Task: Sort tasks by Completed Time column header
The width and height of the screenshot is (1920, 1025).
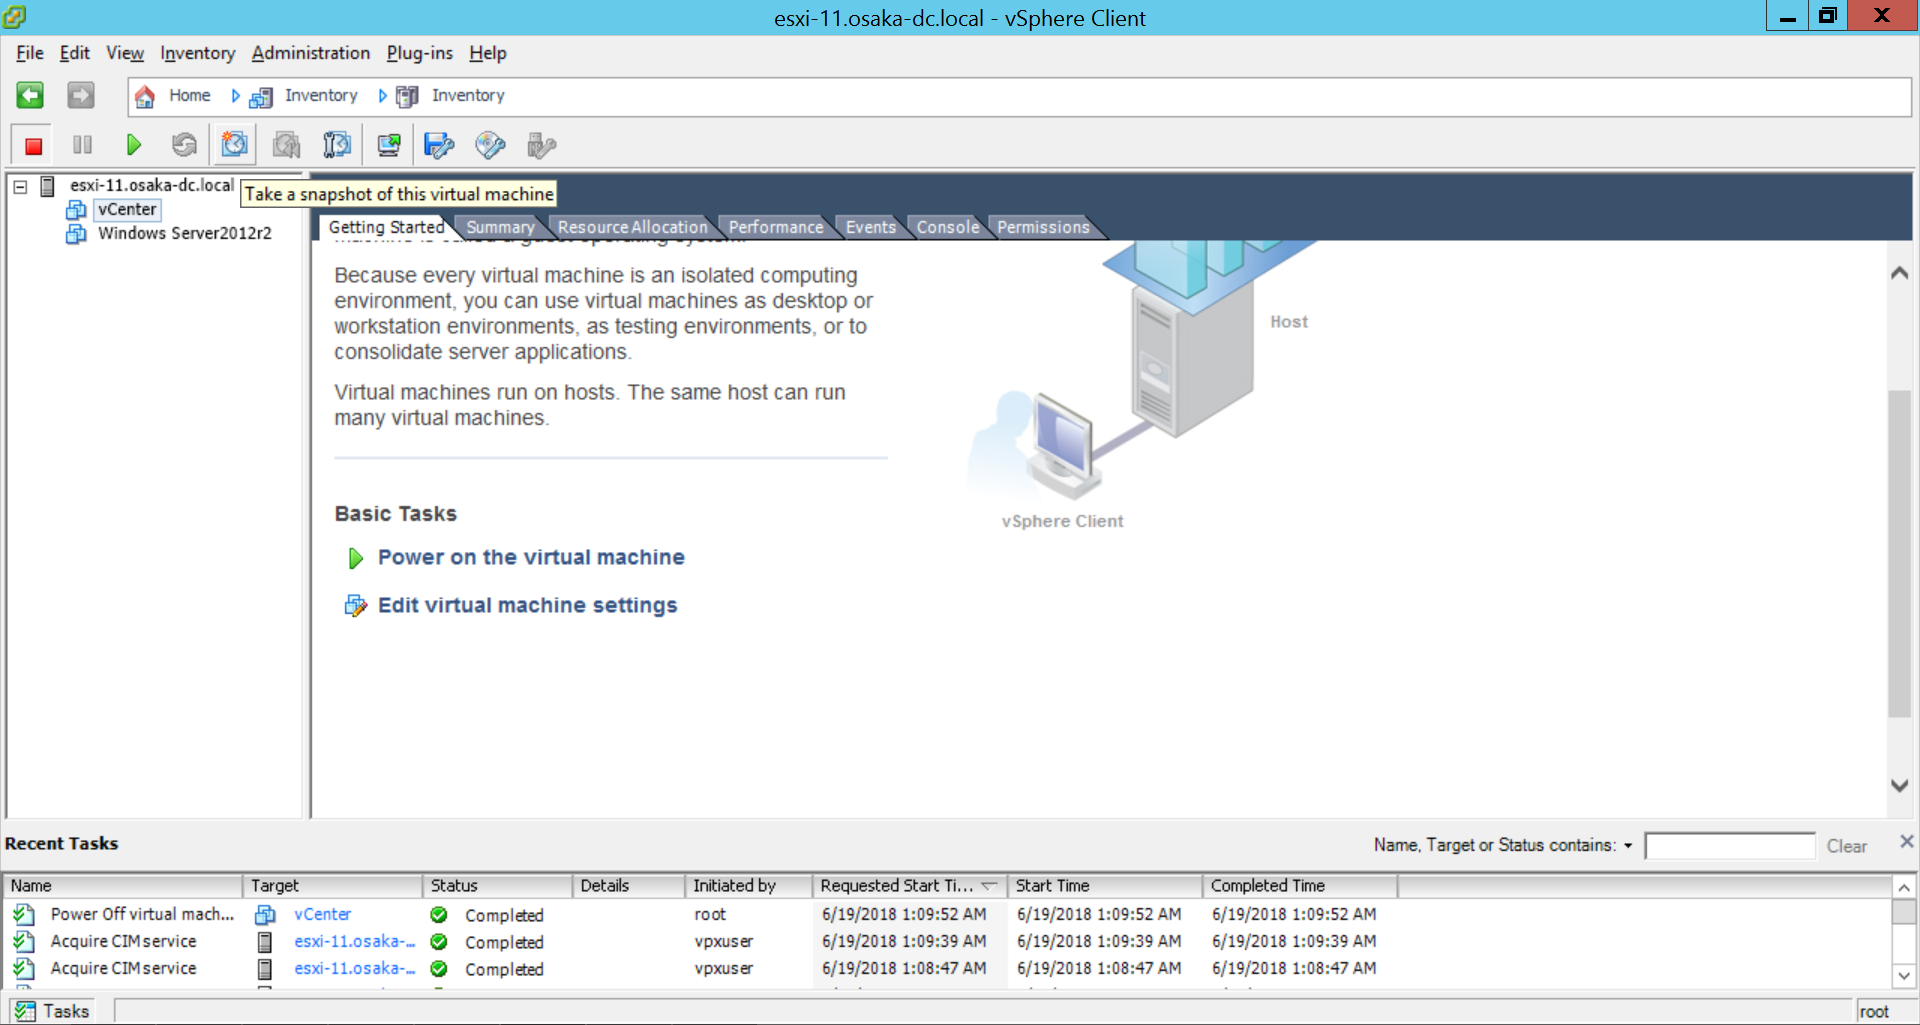Action: click(1300, 886)
